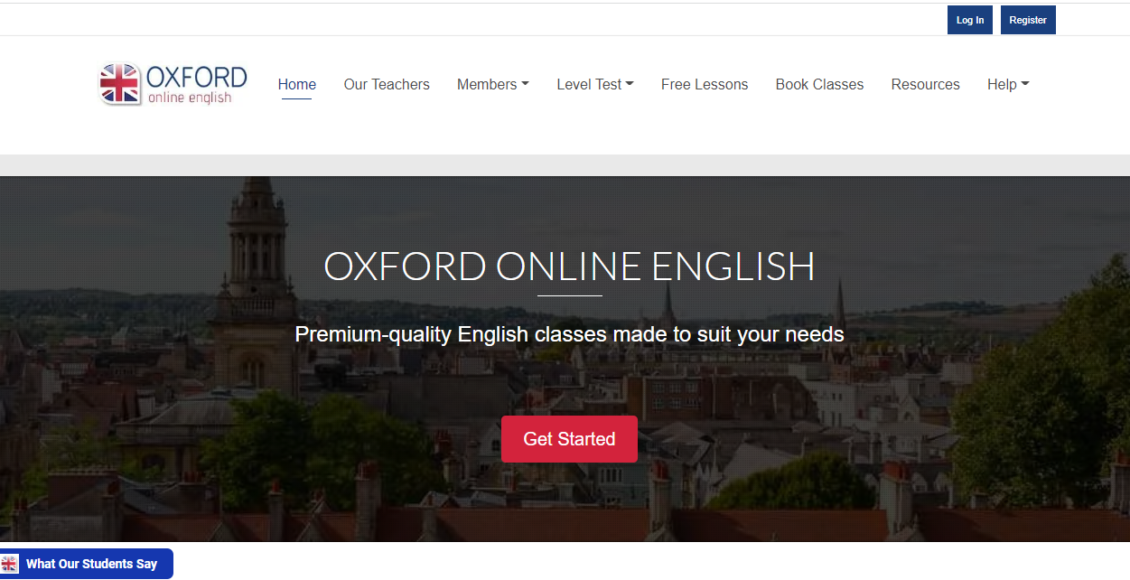
Task: Open the Our Teachers page
Action: coord(386,84)
